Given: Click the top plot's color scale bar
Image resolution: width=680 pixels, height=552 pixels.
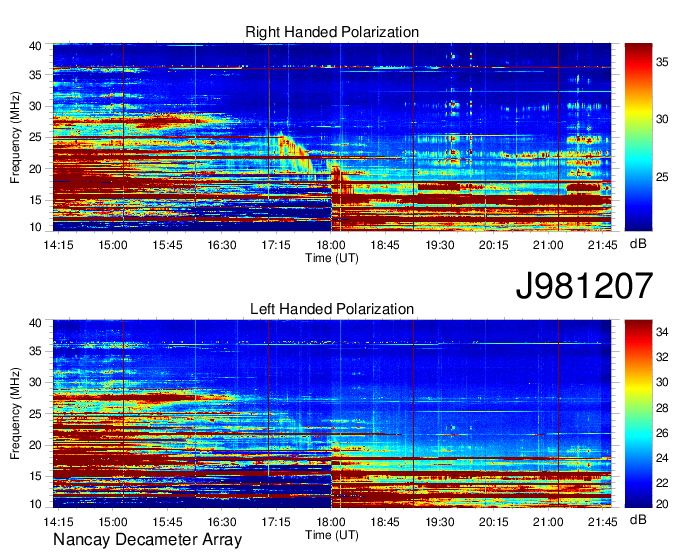Looking at the screenshot, I should point(638,137).
